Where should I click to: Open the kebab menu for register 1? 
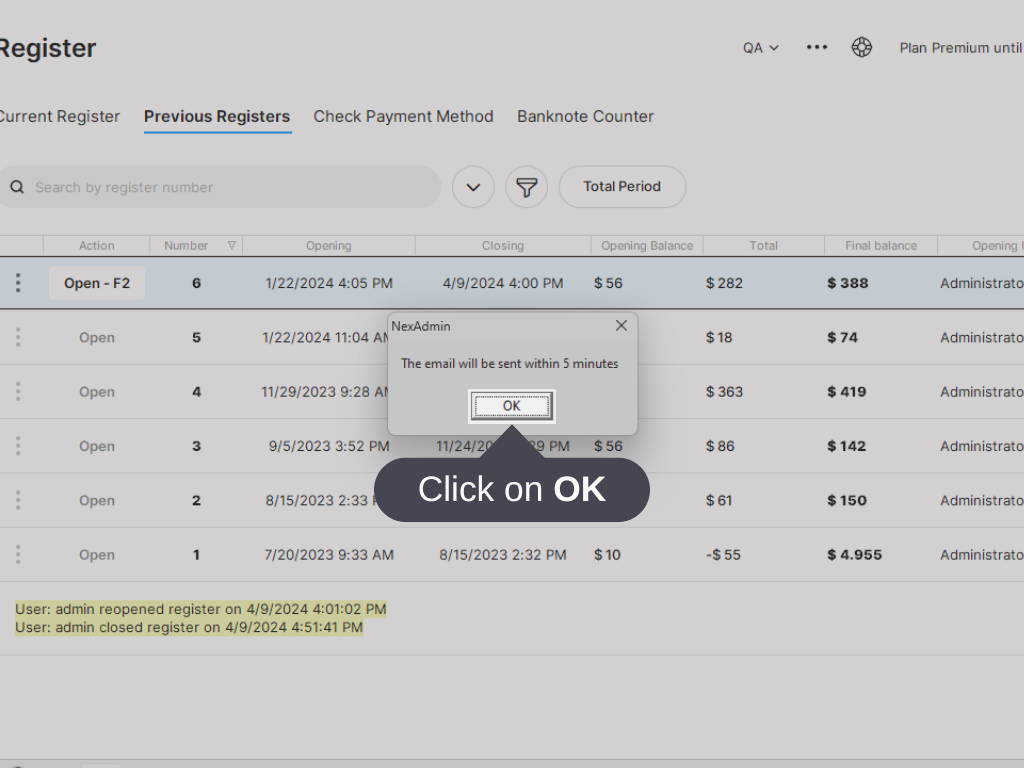pos(17,554)
